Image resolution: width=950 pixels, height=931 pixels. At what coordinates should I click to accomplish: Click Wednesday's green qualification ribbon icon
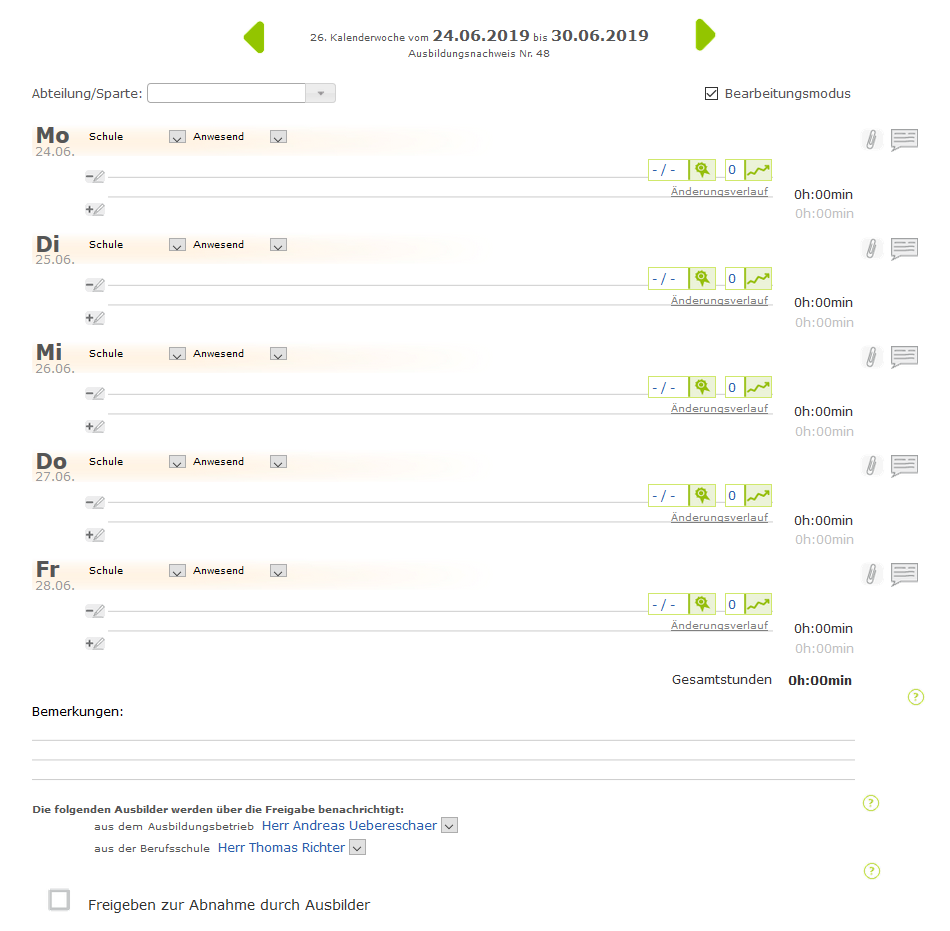coord(702,387)
